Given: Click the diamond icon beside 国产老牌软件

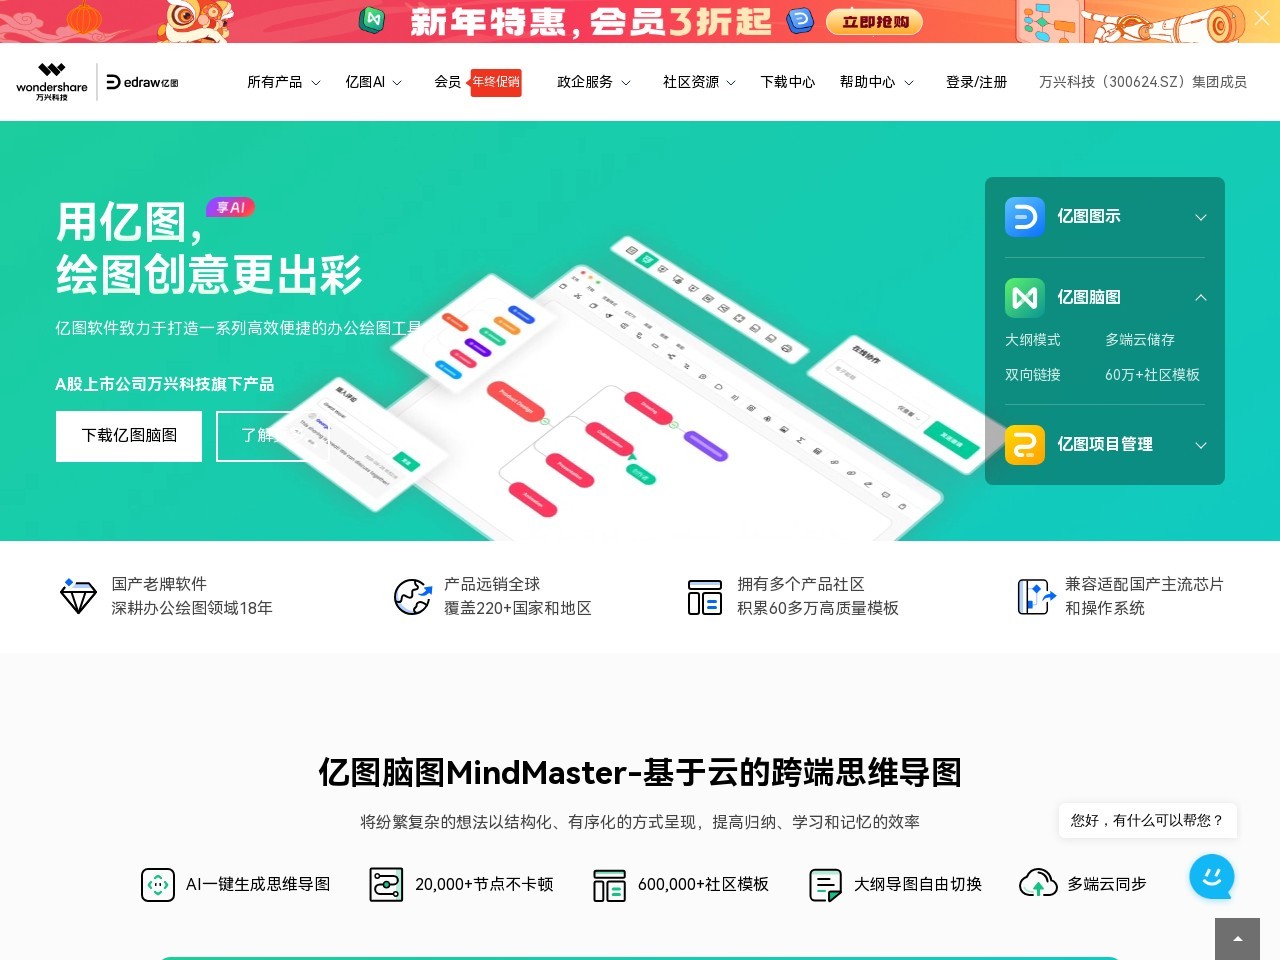Looking at the screenshot, I should pos(77,596).
